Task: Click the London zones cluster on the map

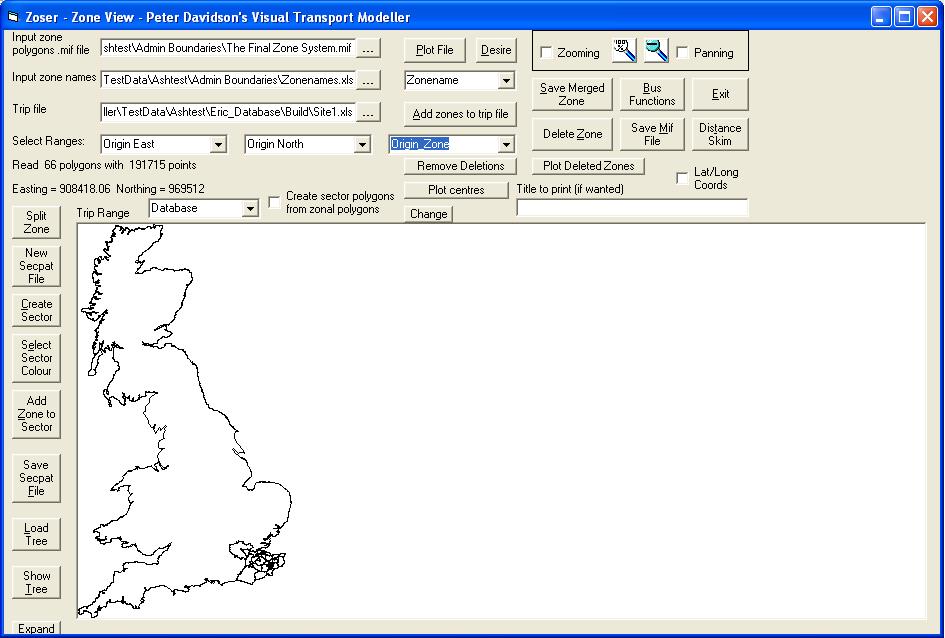Action: tap(261, 560)
